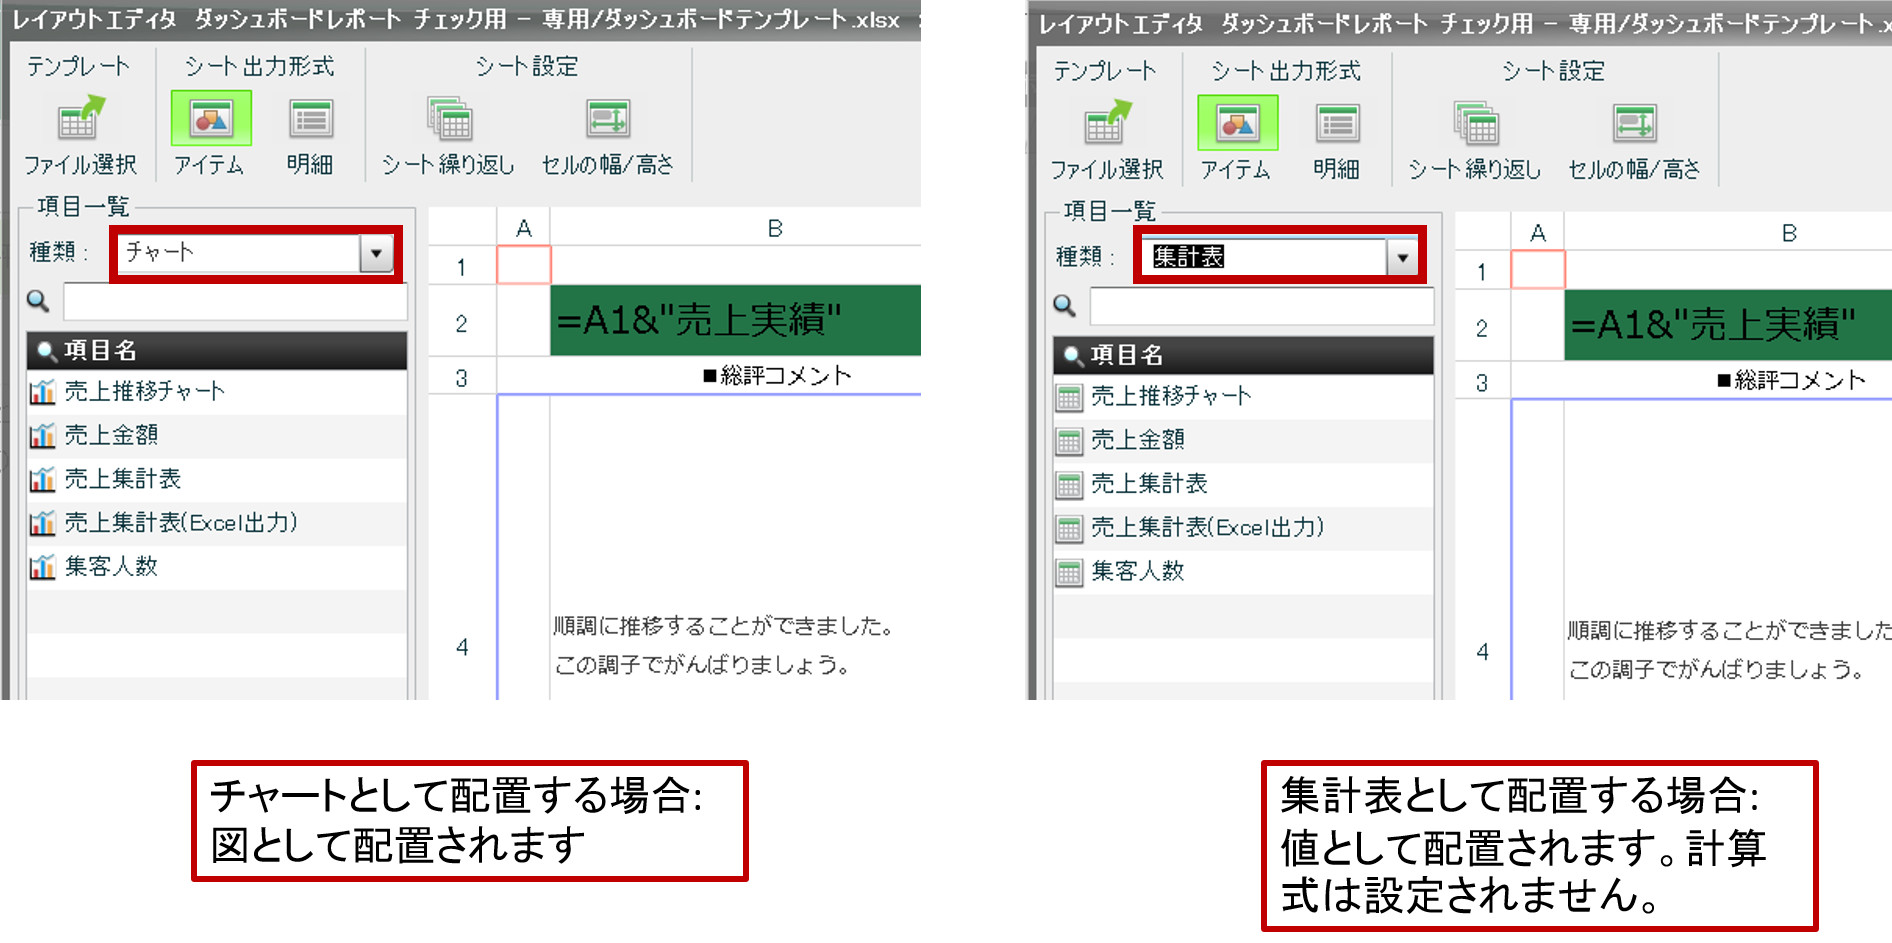1892x943 pixels.
Task: Click the ファイル選択 icon in the left window
Action: pos(80,120)
